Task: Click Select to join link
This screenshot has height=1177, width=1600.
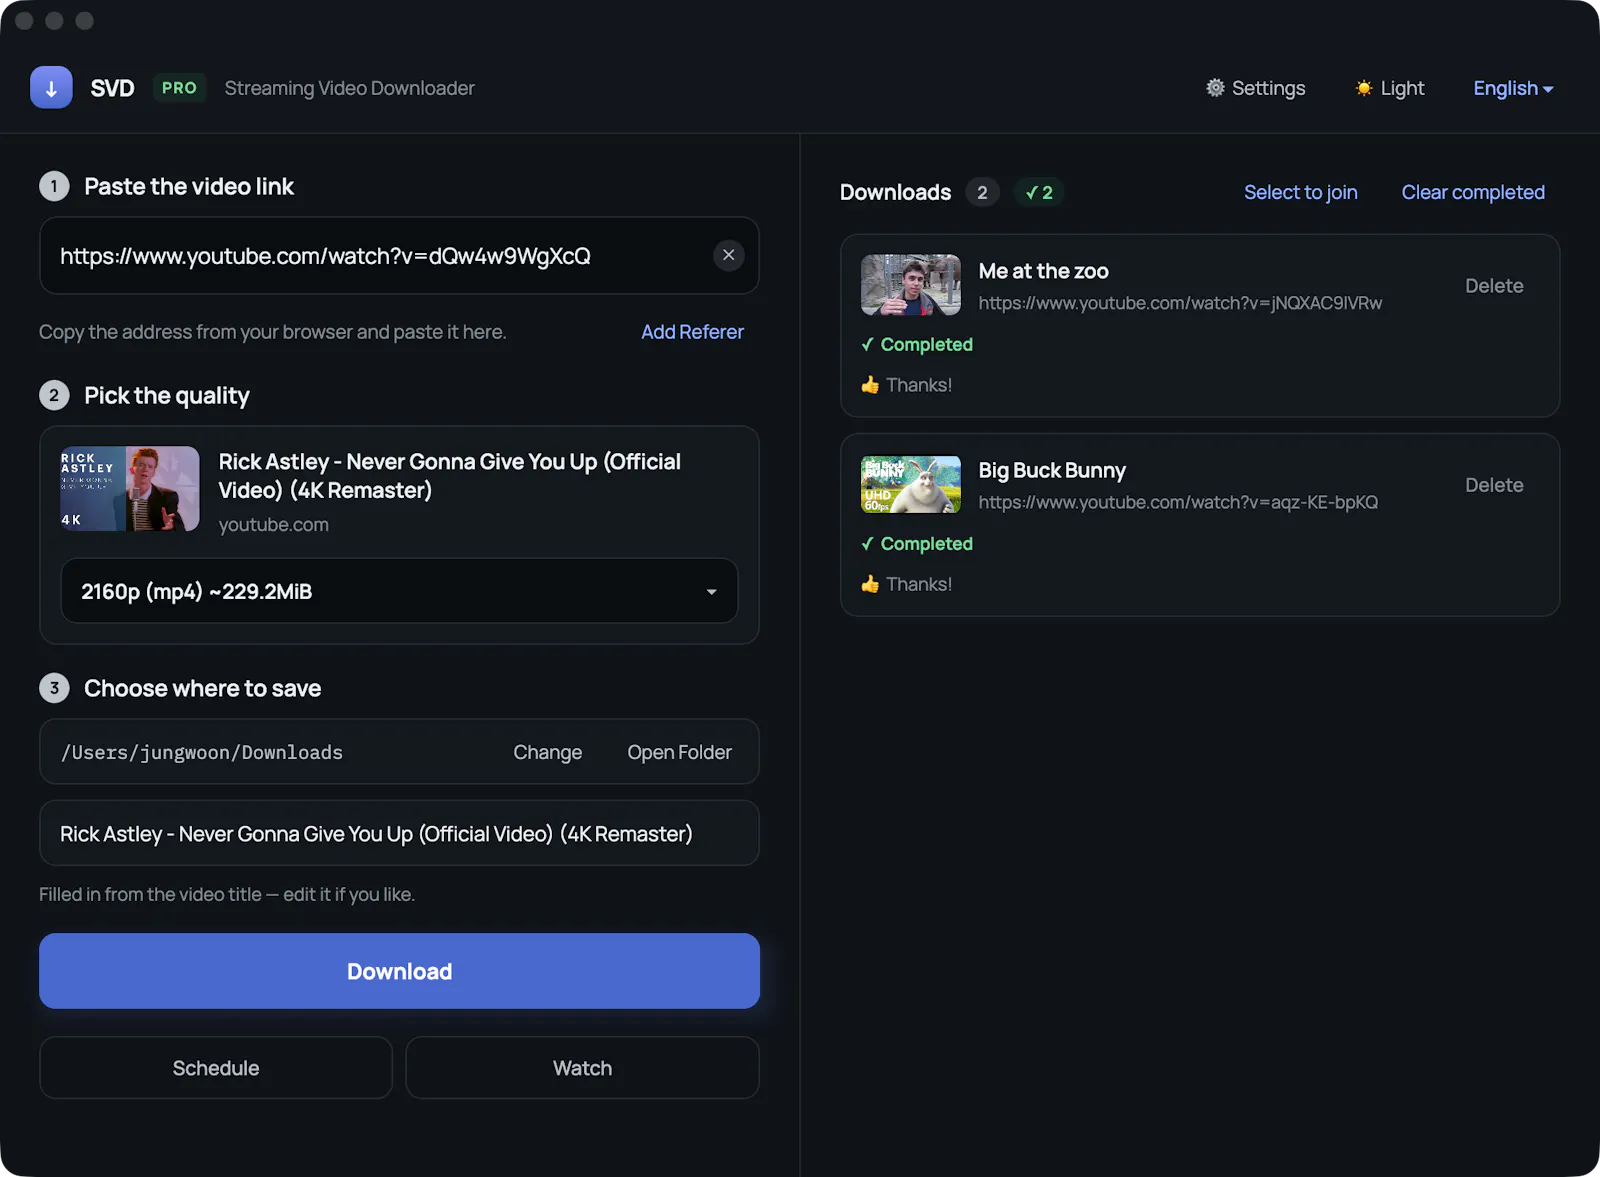Action: tap(1300, 192)
